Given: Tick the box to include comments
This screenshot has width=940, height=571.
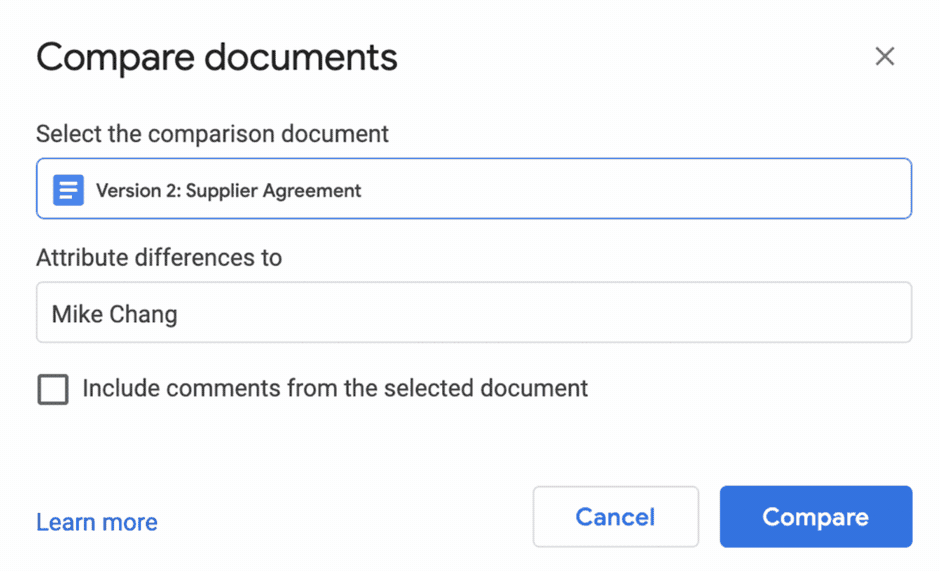Looking at the screenshot, I should (53, 389).
